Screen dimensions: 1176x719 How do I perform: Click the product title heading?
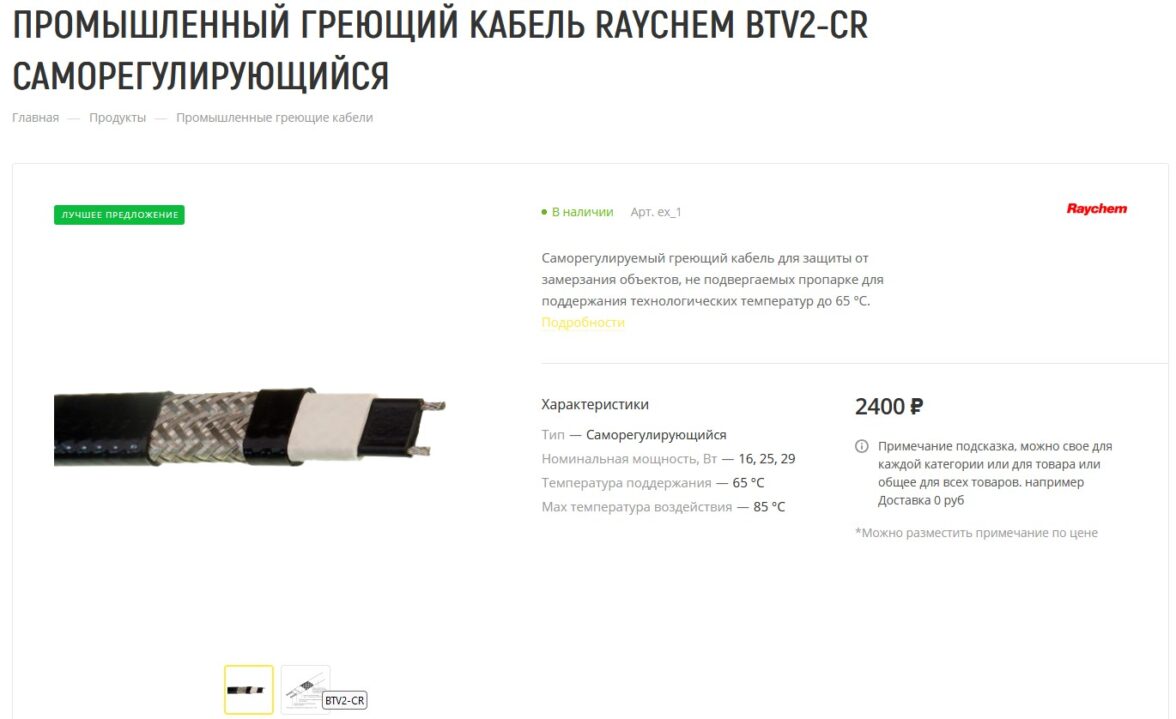pos(440,50)
